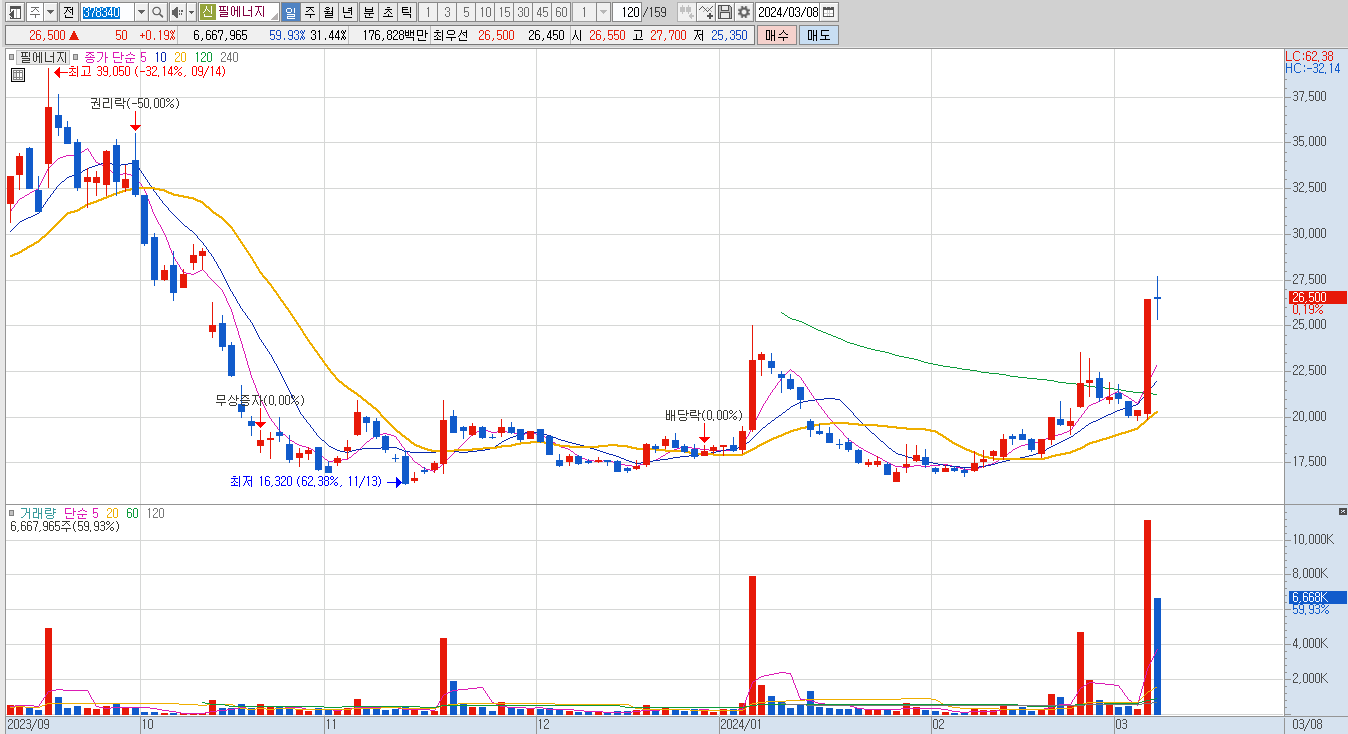This screenshot has width=1348, height=734.
Task: Click the 최저 16,320 low price label
Action: 306,481
